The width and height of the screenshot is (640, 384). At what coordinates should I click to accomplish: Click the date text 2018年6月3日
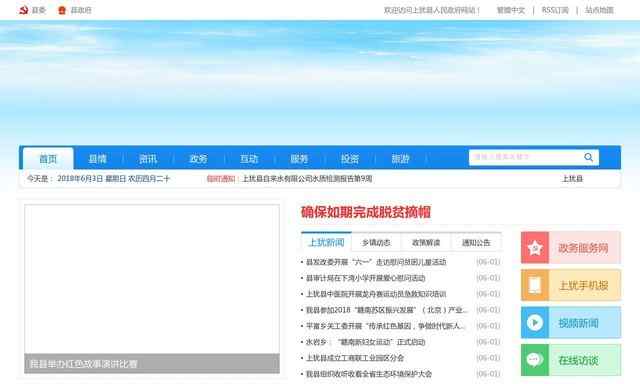pyautogui.click(x=80, y=179)
